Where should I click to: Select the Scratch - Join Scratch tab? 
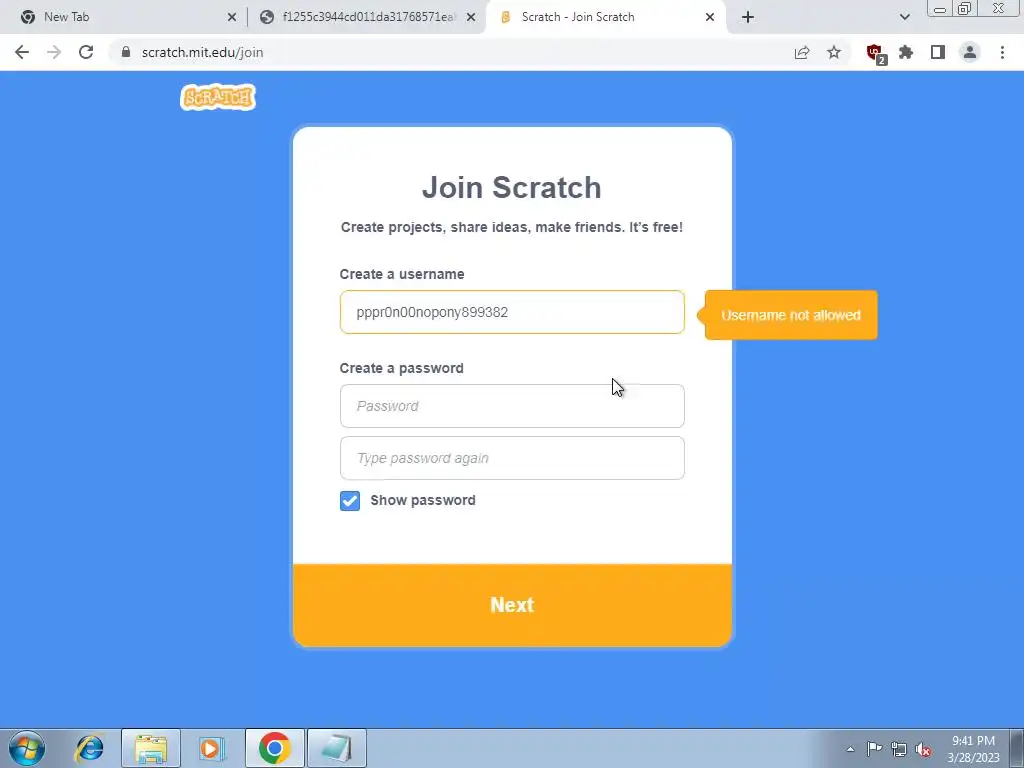click(x=604, y=17)
